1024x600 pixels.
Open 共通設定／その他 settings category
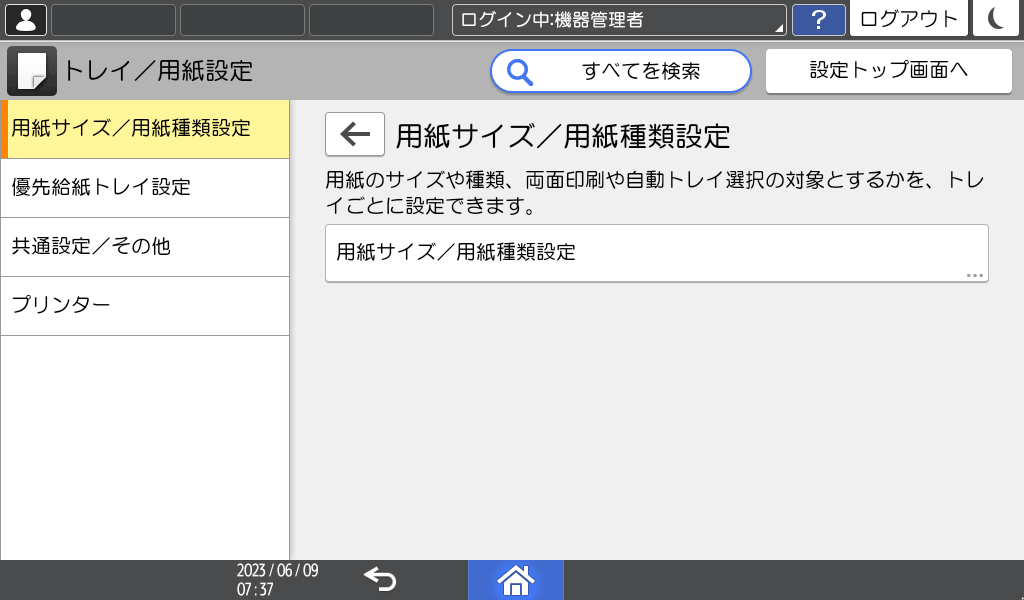145,246
